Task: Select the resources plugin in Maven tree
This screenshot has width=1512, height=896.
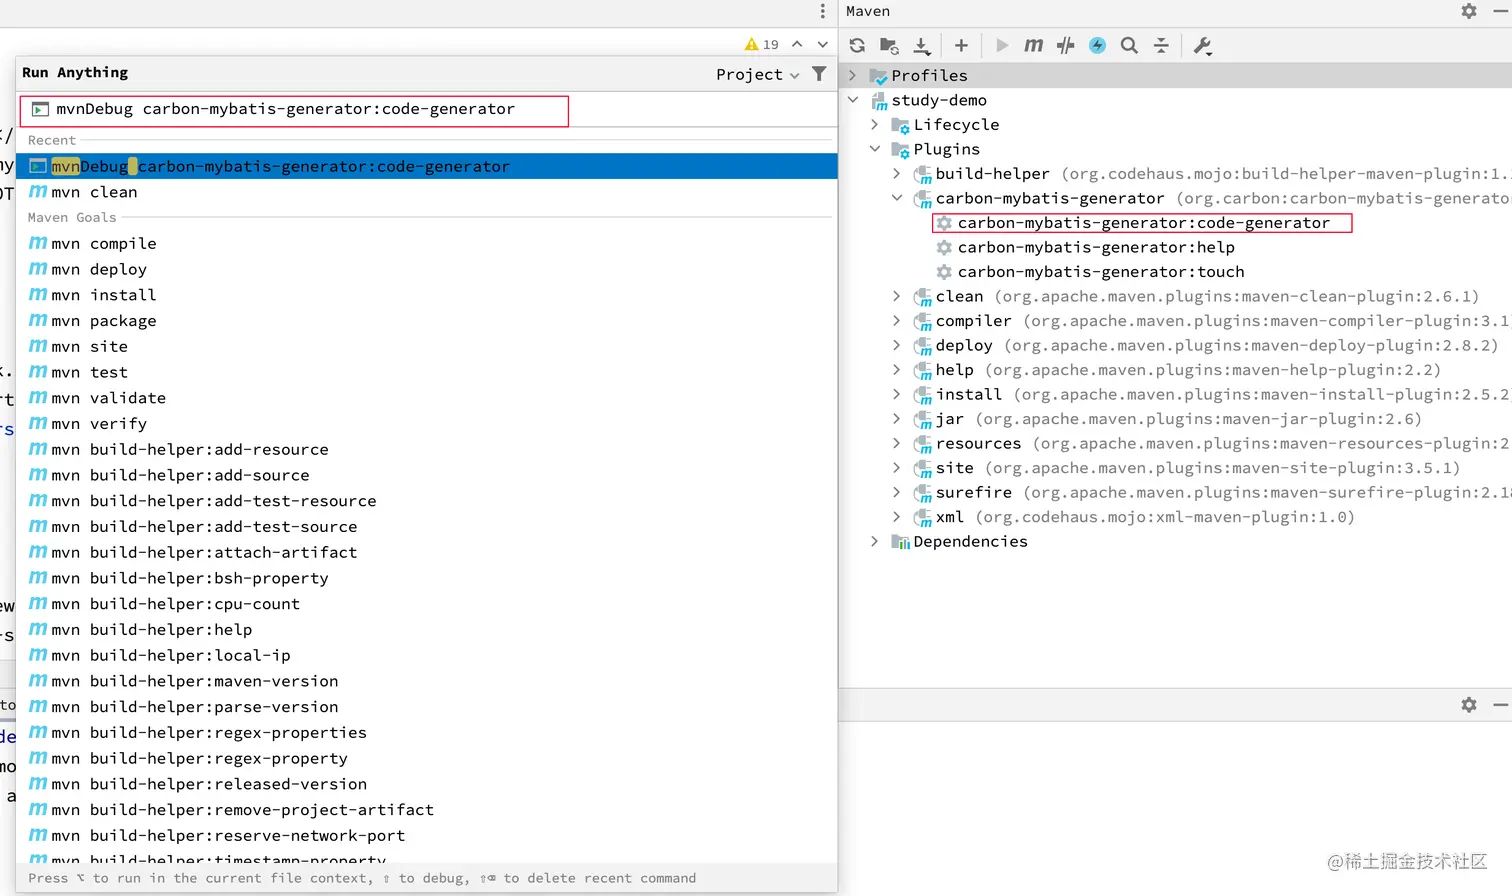Action: pos(1212,443)
